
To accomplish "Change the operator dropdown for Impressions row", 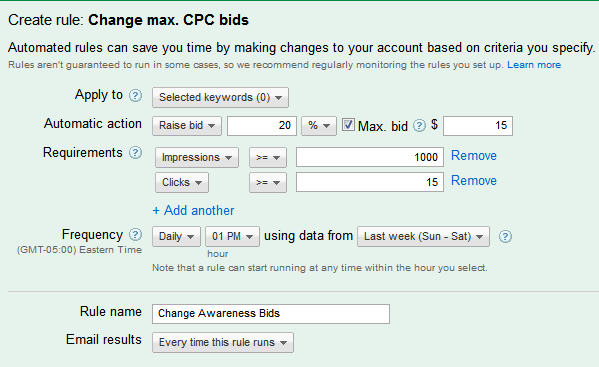I will 268,157.
